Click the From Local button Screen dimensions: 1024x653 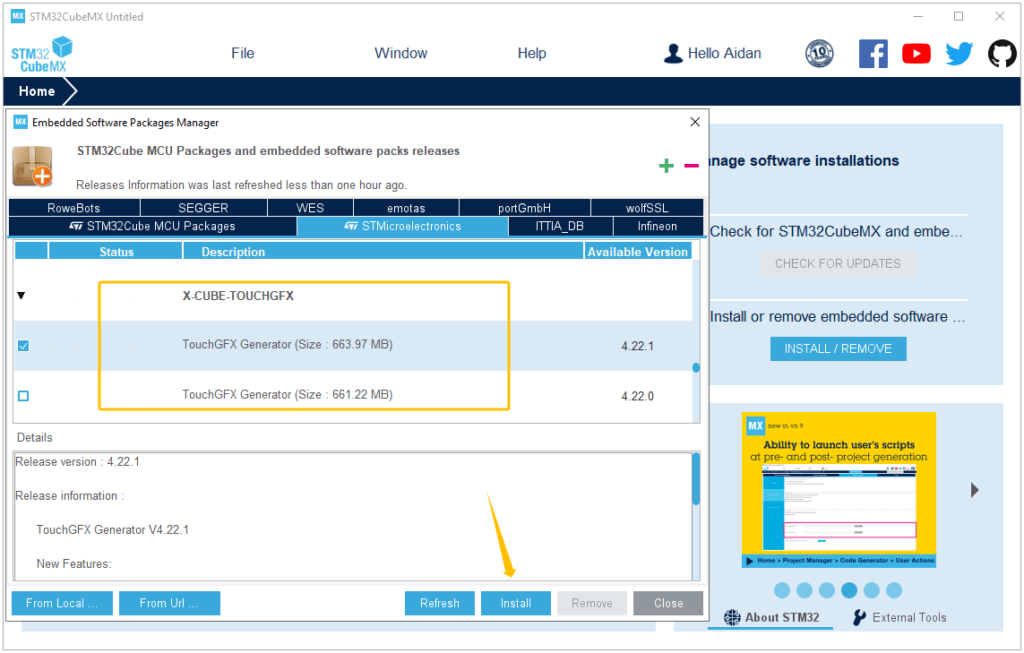pyautogui.click(x=62, y=603)
